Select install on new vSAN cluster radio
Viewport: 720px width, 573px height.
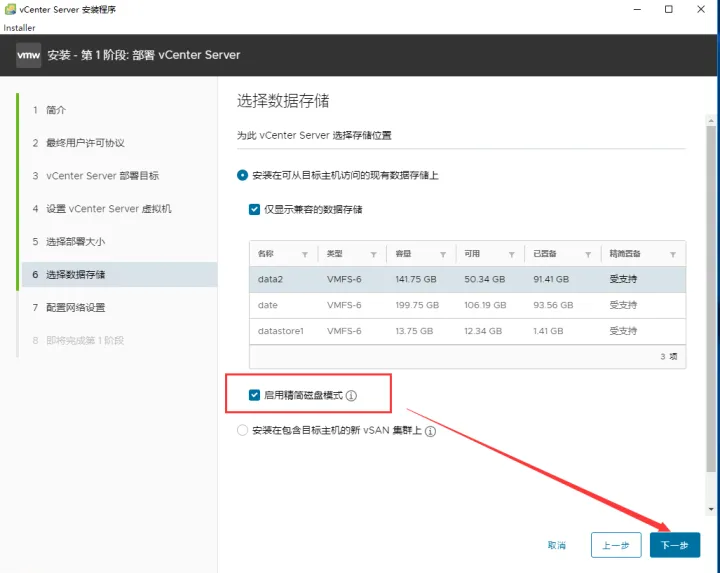tap(242, 430)
